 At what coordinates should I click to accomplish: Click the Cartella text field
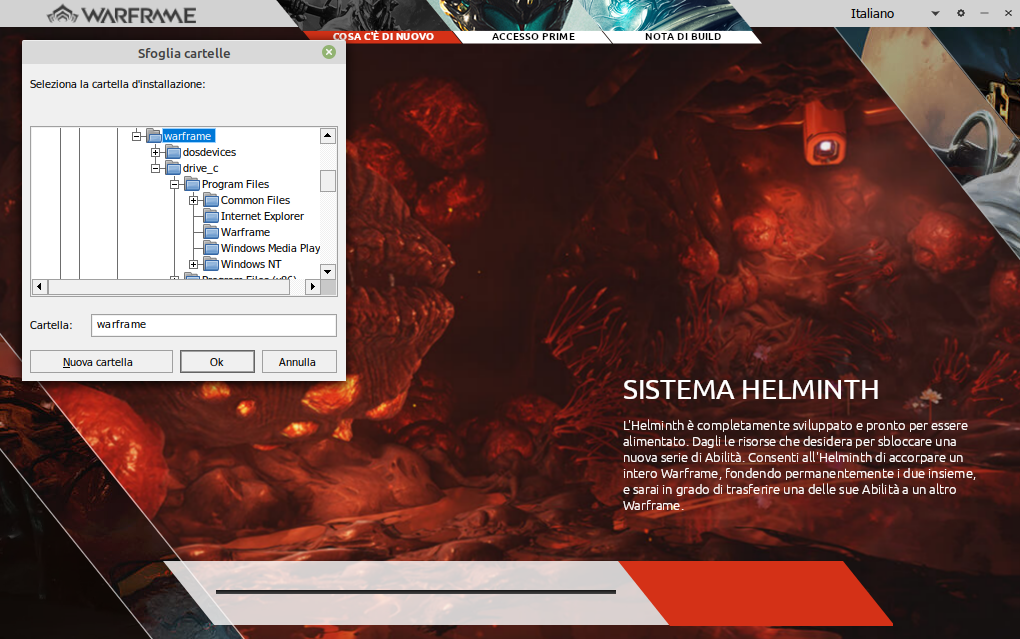click(214, 325)
